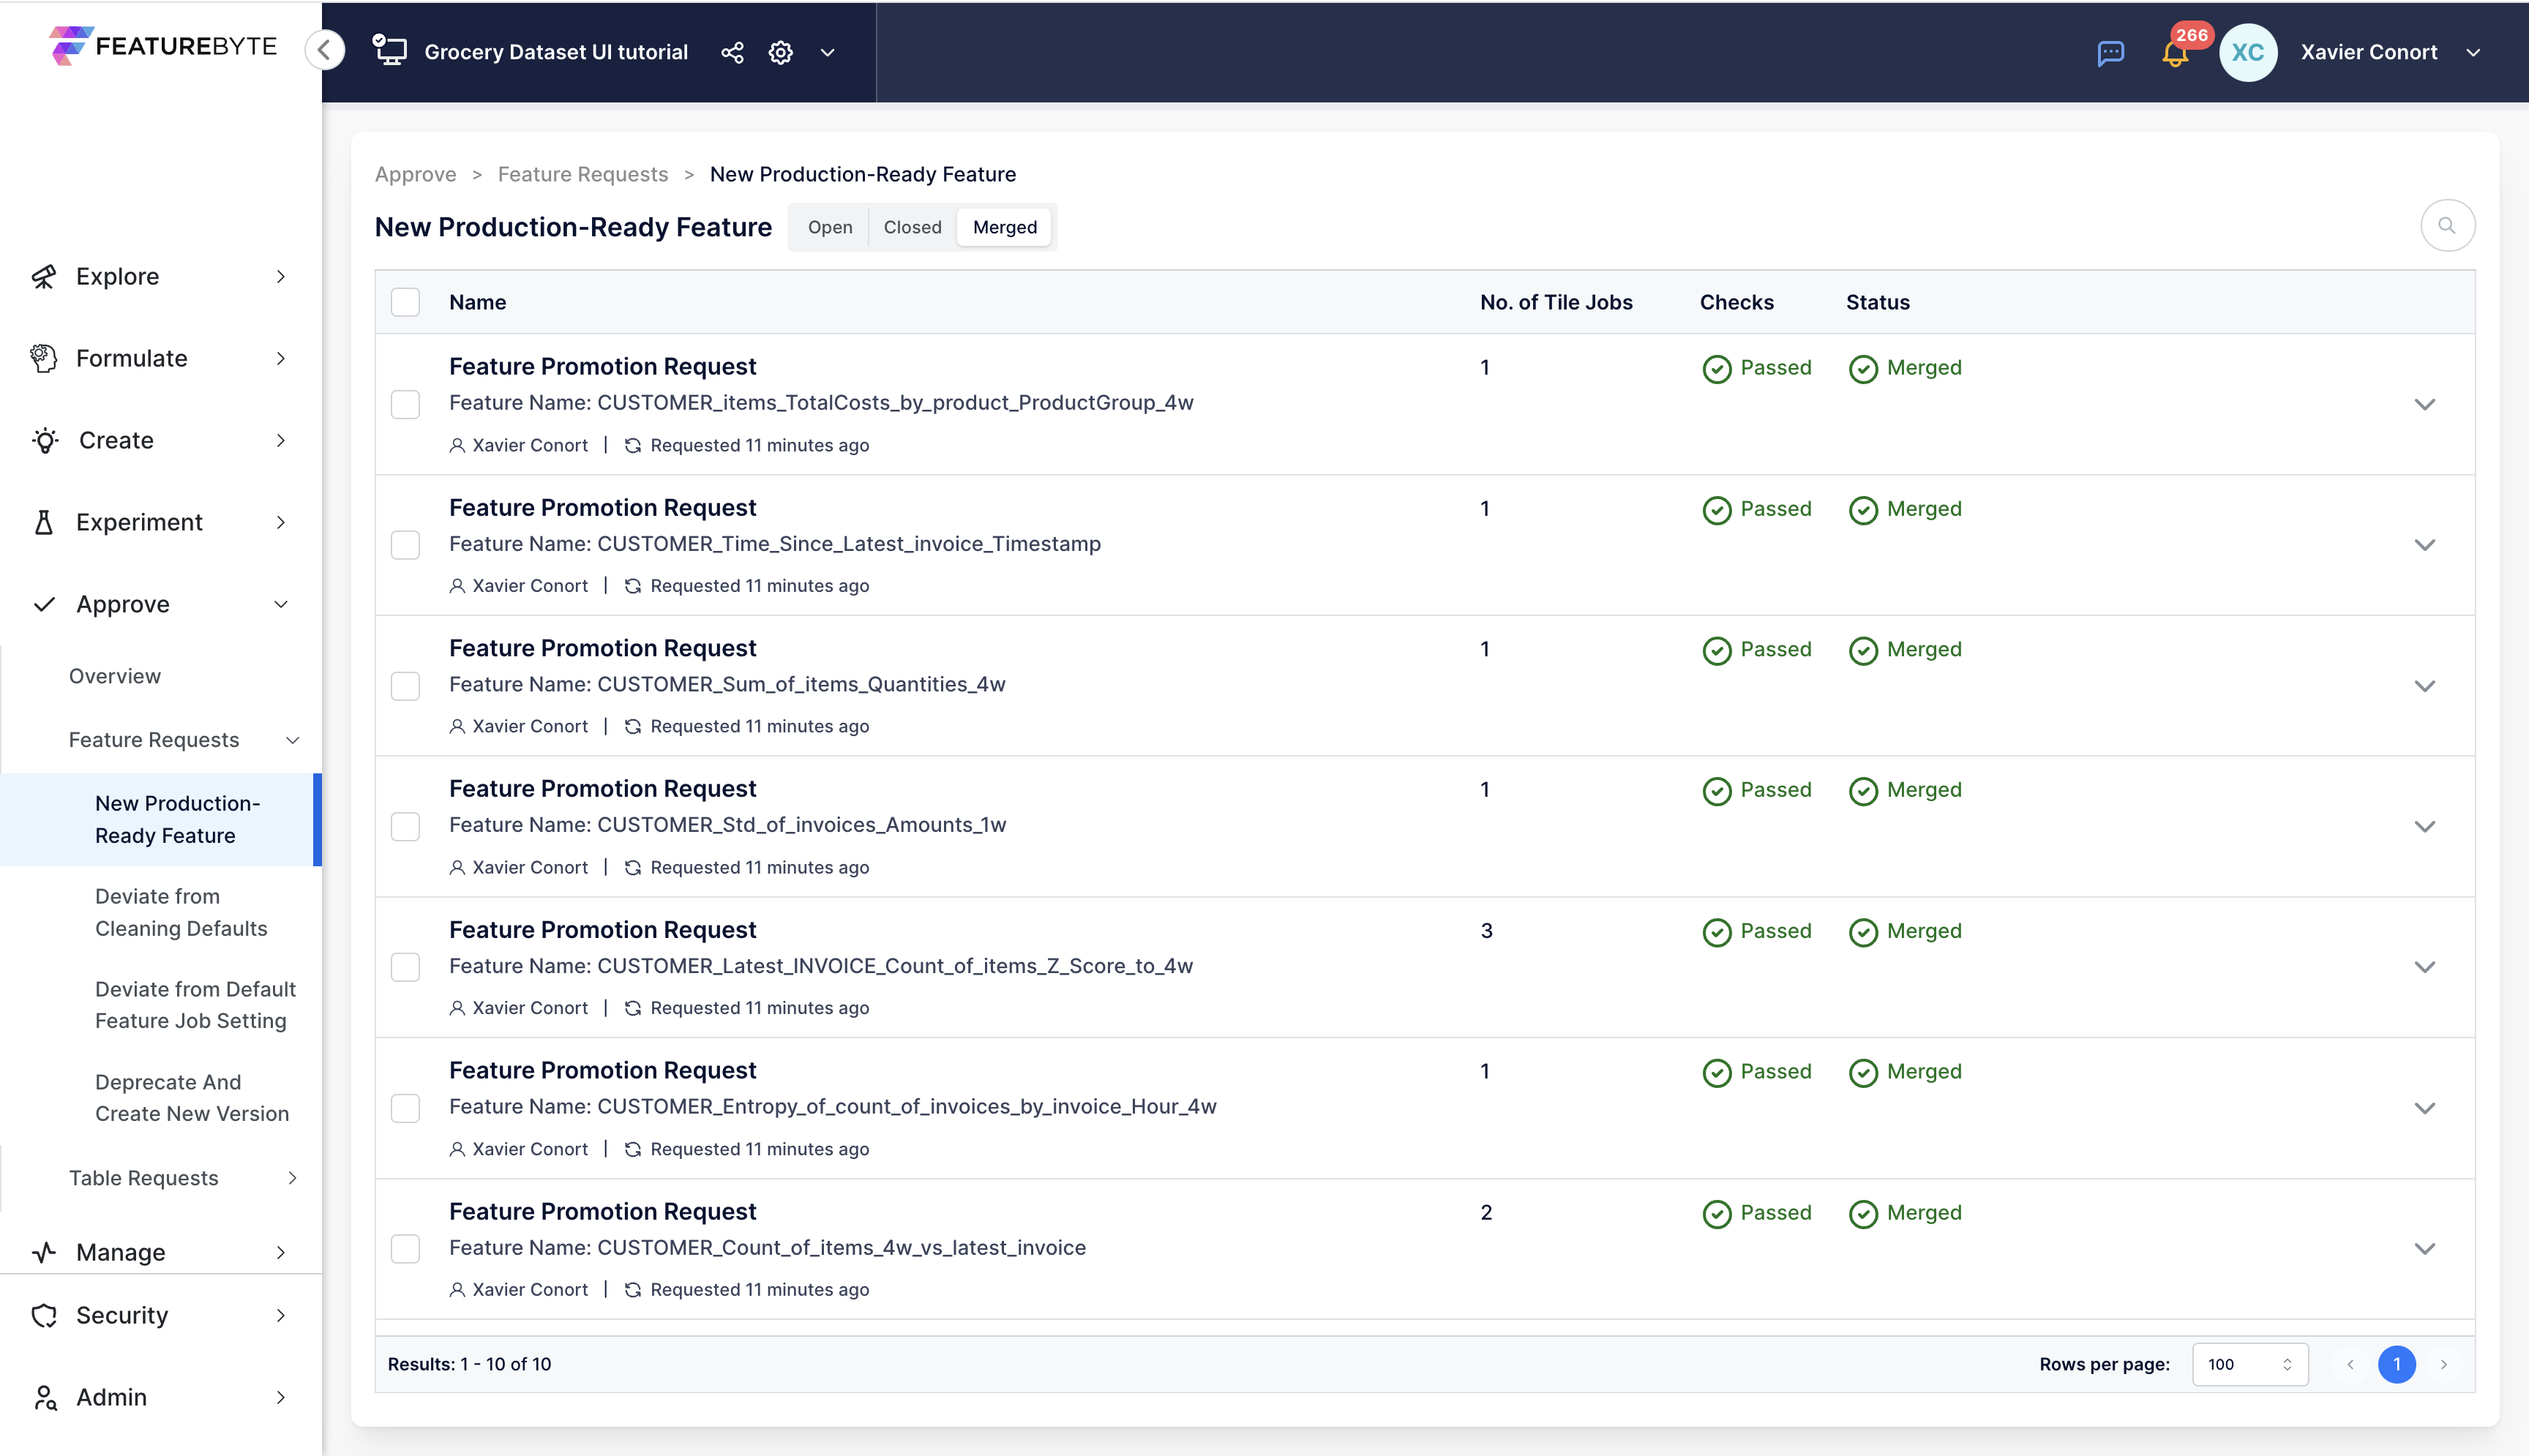Toggle the select-all checkbox in table header
Image resolution: width=2529 pixels, height=1456 pixels.
[405, 302]
